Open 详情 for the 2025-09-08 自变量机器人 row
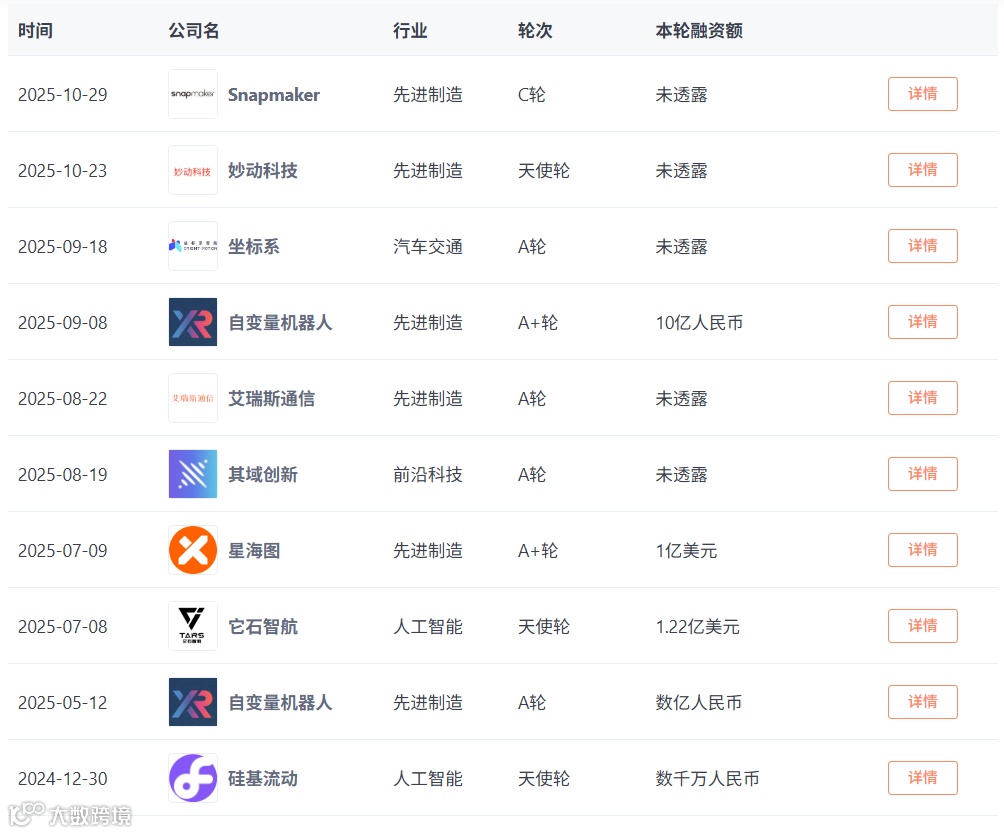Screen dimensions: 1004x834 pyautogui.click(x=923, y=322)
